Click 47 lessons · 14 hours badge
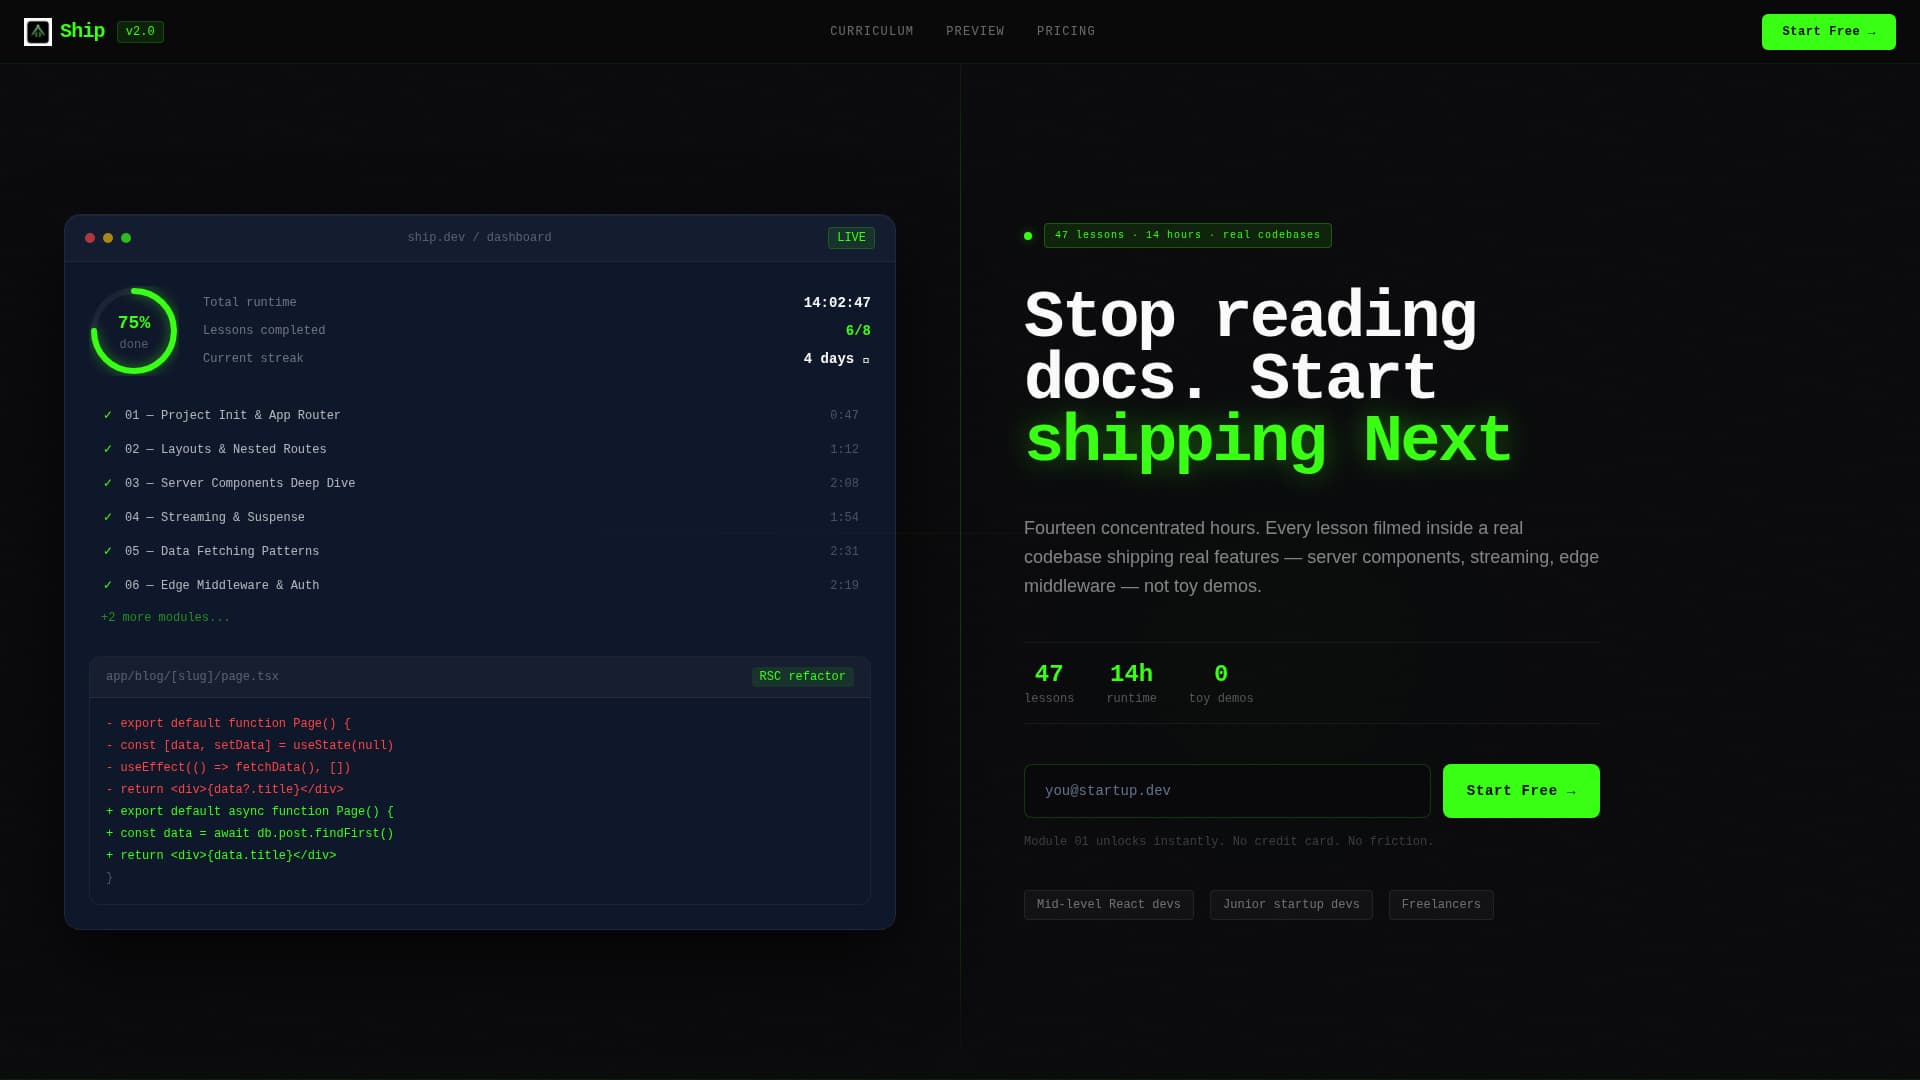This screenshot has width=1920, height=1080. 1187,236
